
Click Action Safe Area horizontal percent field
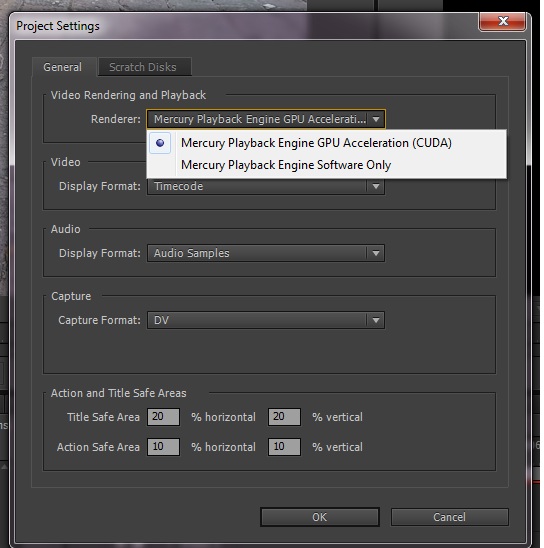pos(164,447)
